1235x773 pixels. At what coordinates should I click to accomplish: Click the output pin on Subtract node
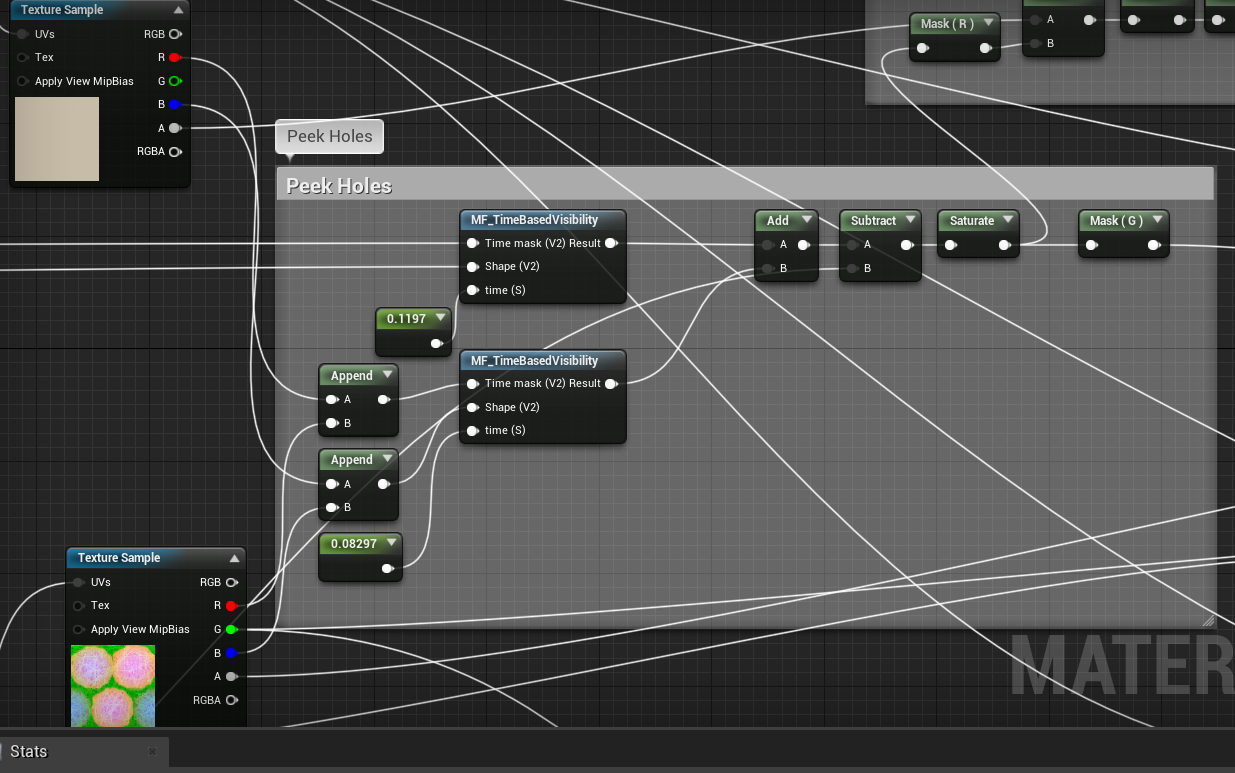point(907,245)
